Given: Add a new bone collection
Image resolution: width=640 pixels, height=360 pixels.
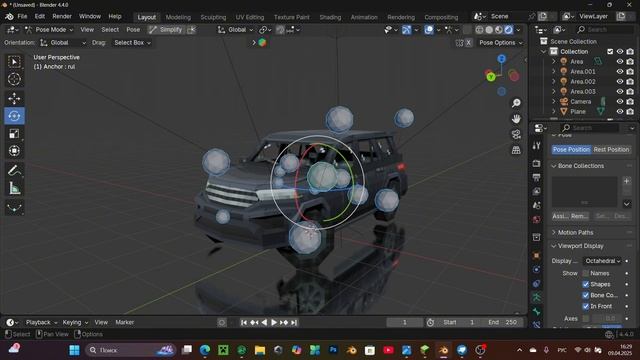Looking at the screenshot, I should [627, 181].
